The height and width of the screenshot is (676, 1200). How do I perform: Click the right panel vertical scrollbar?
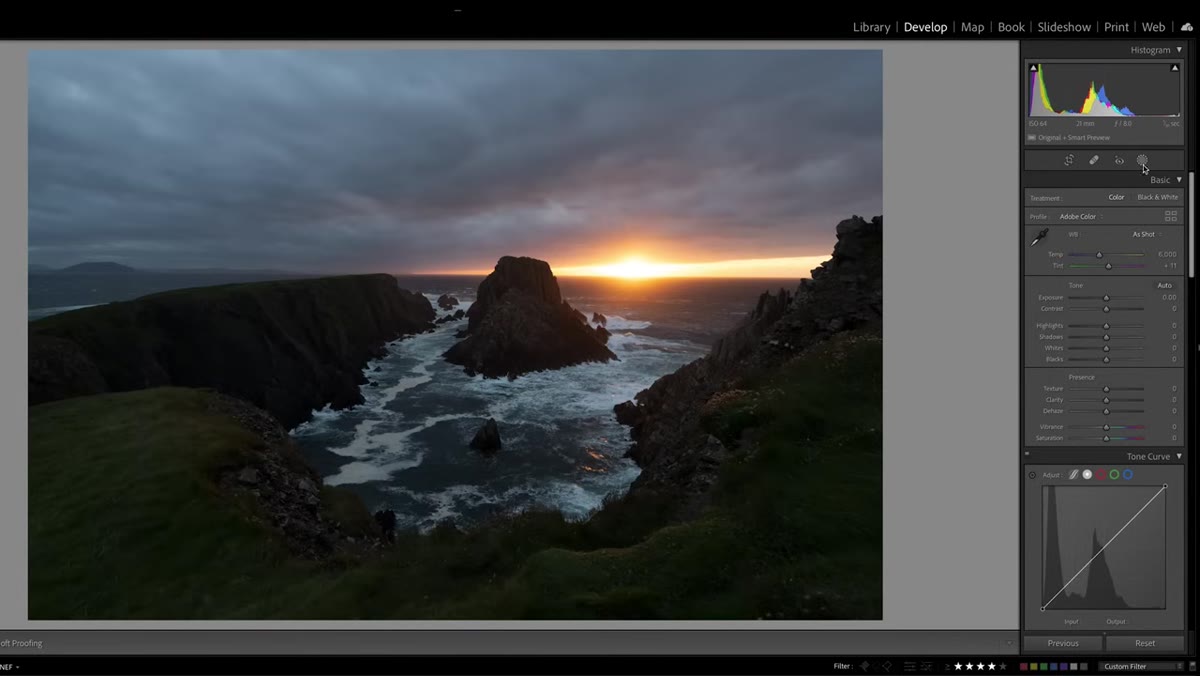point(1191,223)
